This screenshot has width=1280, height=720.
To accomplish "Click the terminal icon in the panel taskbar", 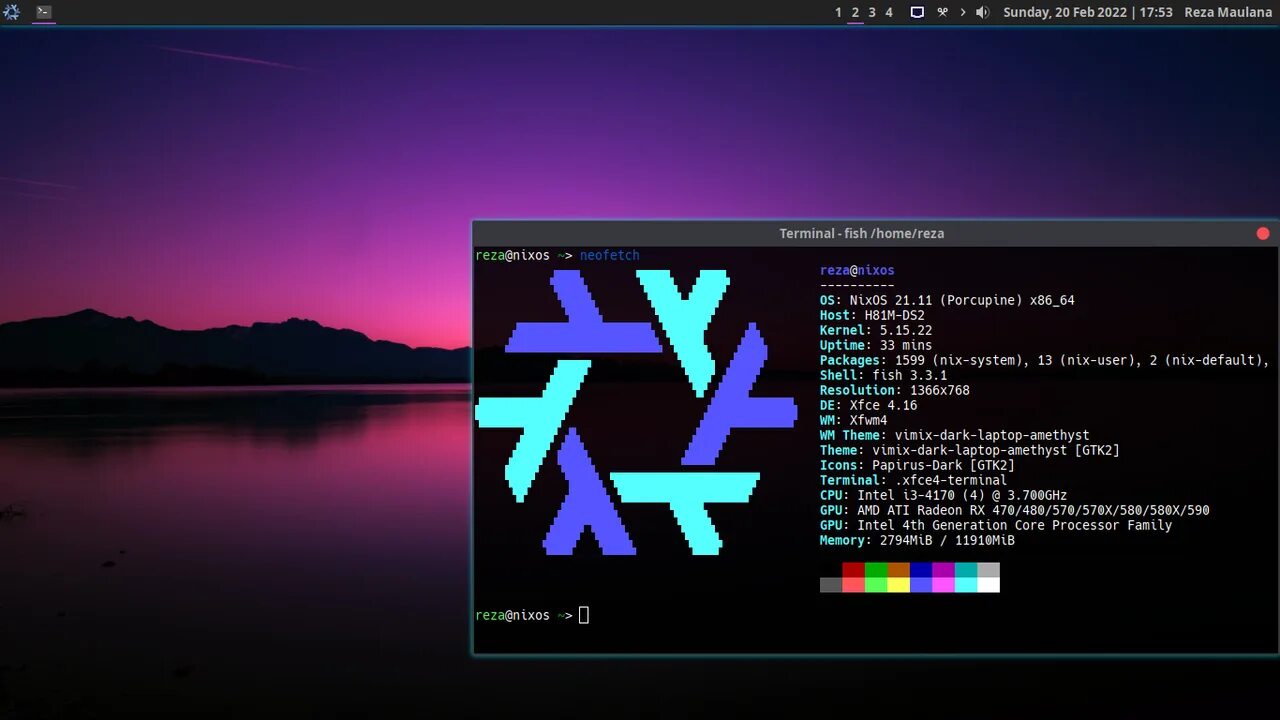I will (x=44, y=12).
